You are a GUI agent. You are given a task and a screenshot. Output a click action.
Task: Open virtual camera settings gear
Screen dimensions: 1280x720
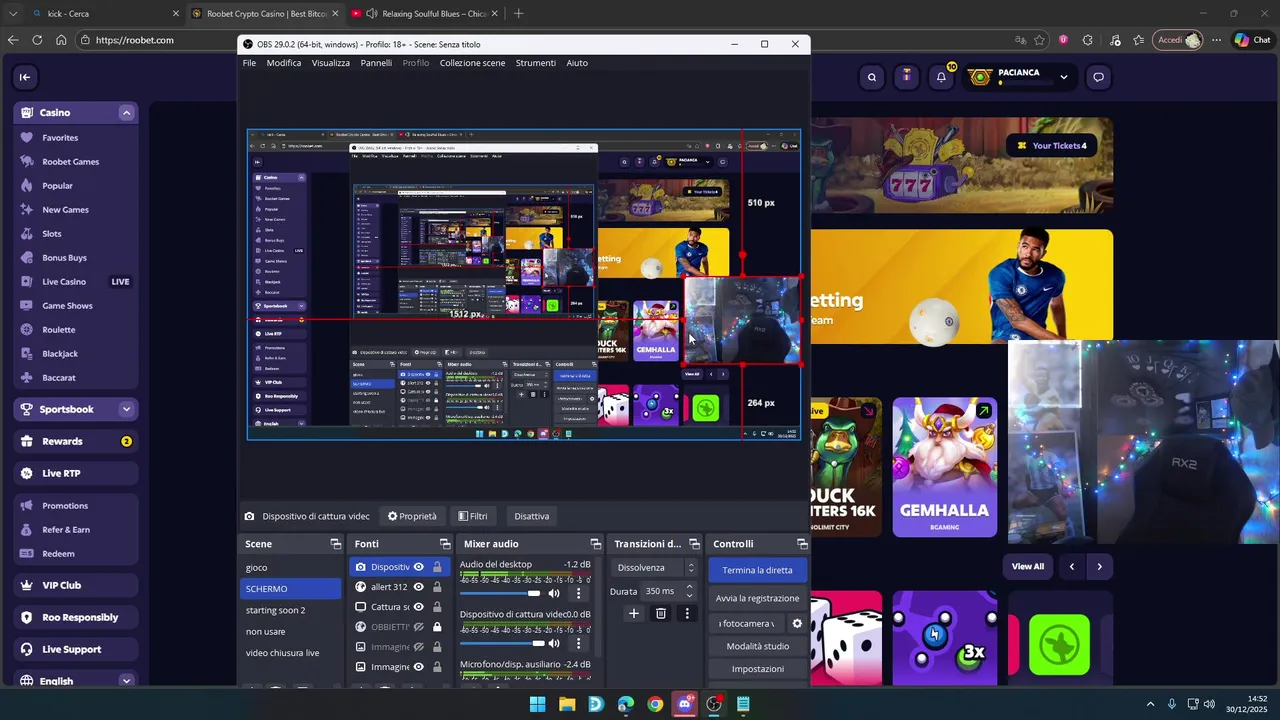pyautogui.click(x=797, y=623)
